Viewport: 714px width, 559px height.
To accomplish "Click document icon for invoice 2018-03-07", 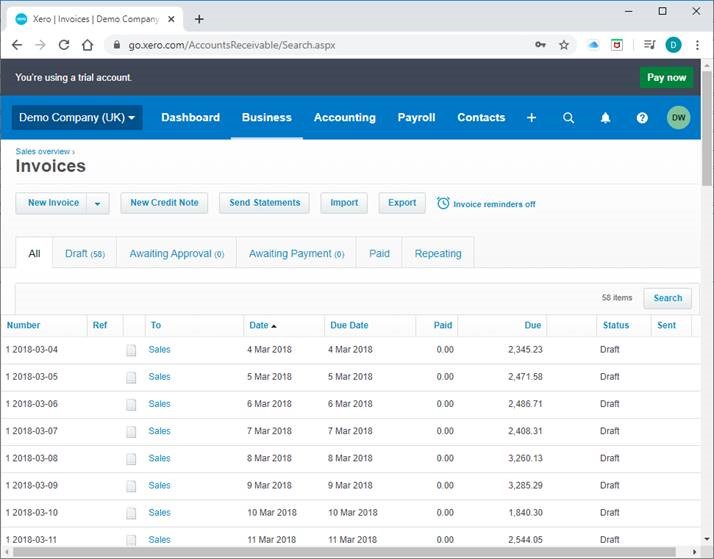I will pyautogui.click(x=131, y=432).
